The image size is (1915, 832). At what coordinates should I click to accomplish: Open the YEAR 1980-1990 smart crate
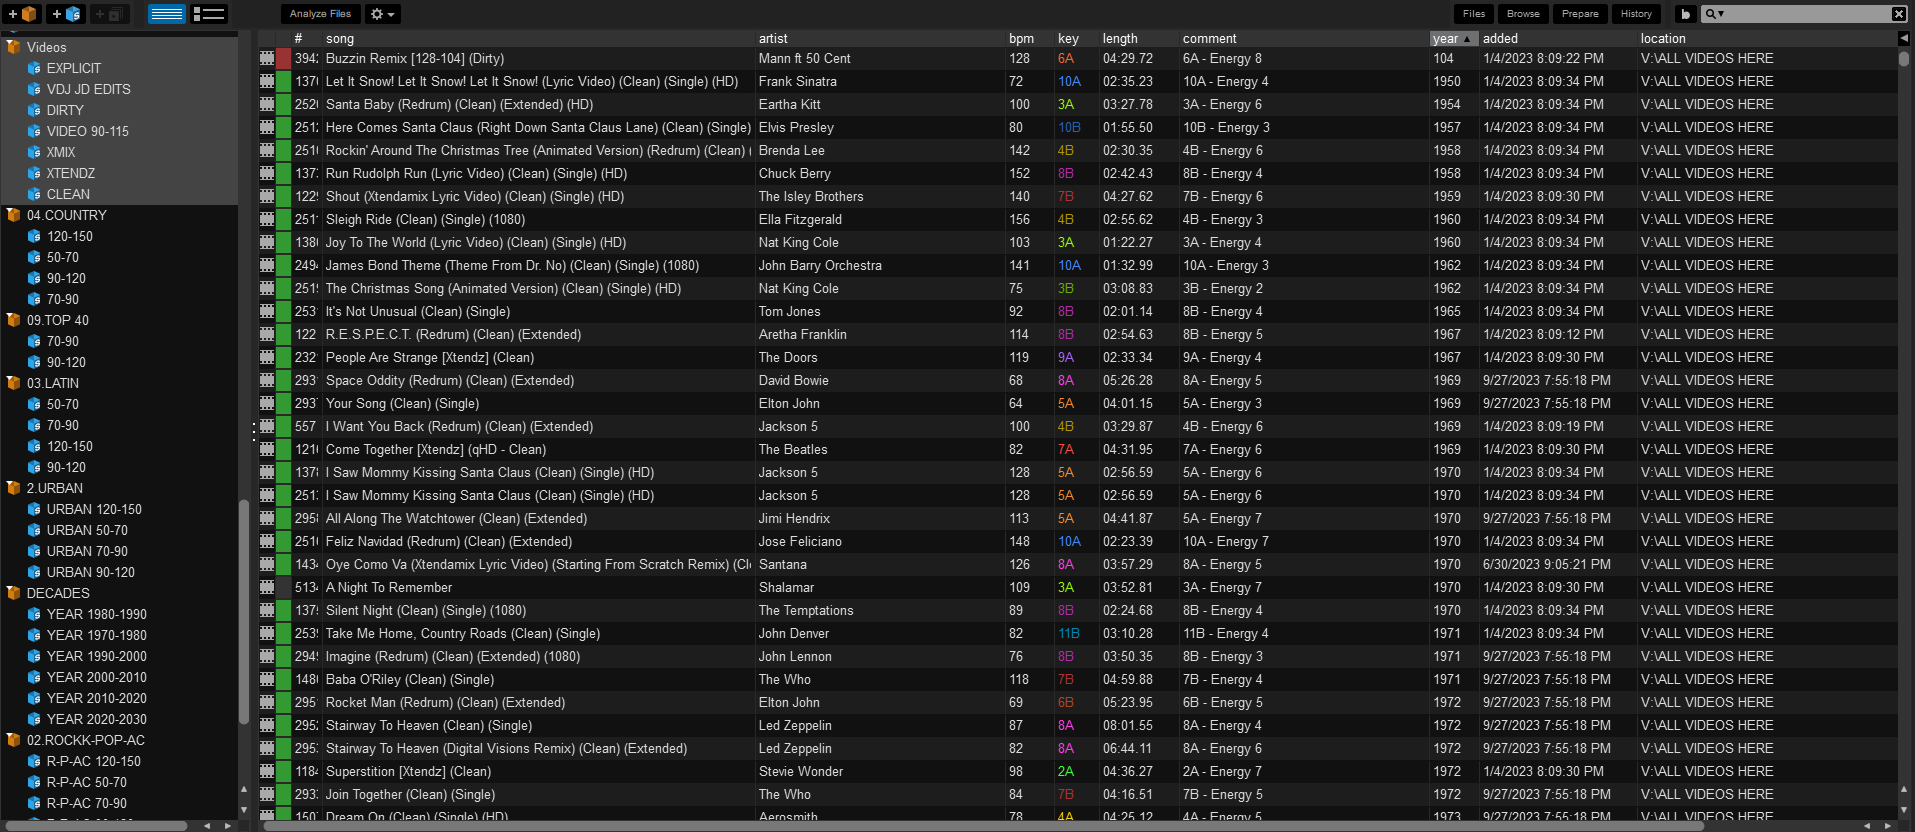[x=96, y=614]
